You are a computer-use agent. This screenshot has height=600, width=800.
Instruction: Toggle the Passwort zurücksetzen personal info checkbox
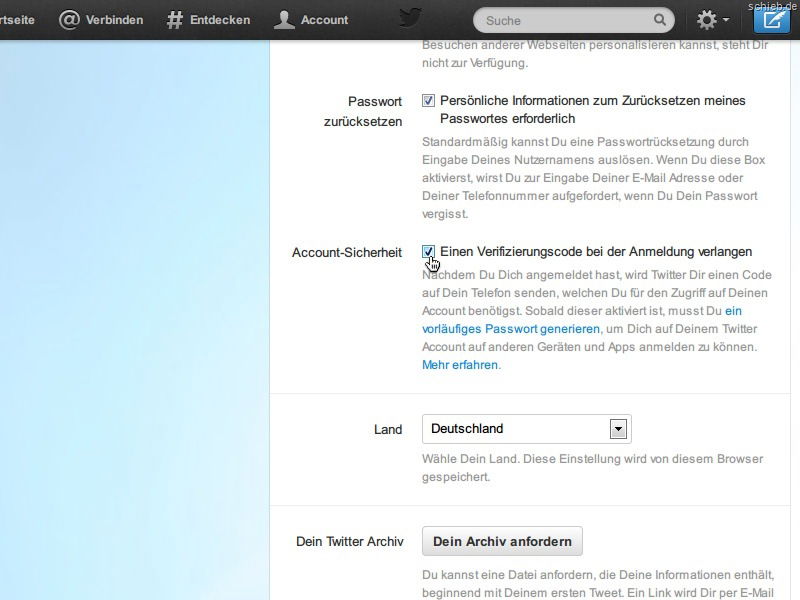(428, 101)
